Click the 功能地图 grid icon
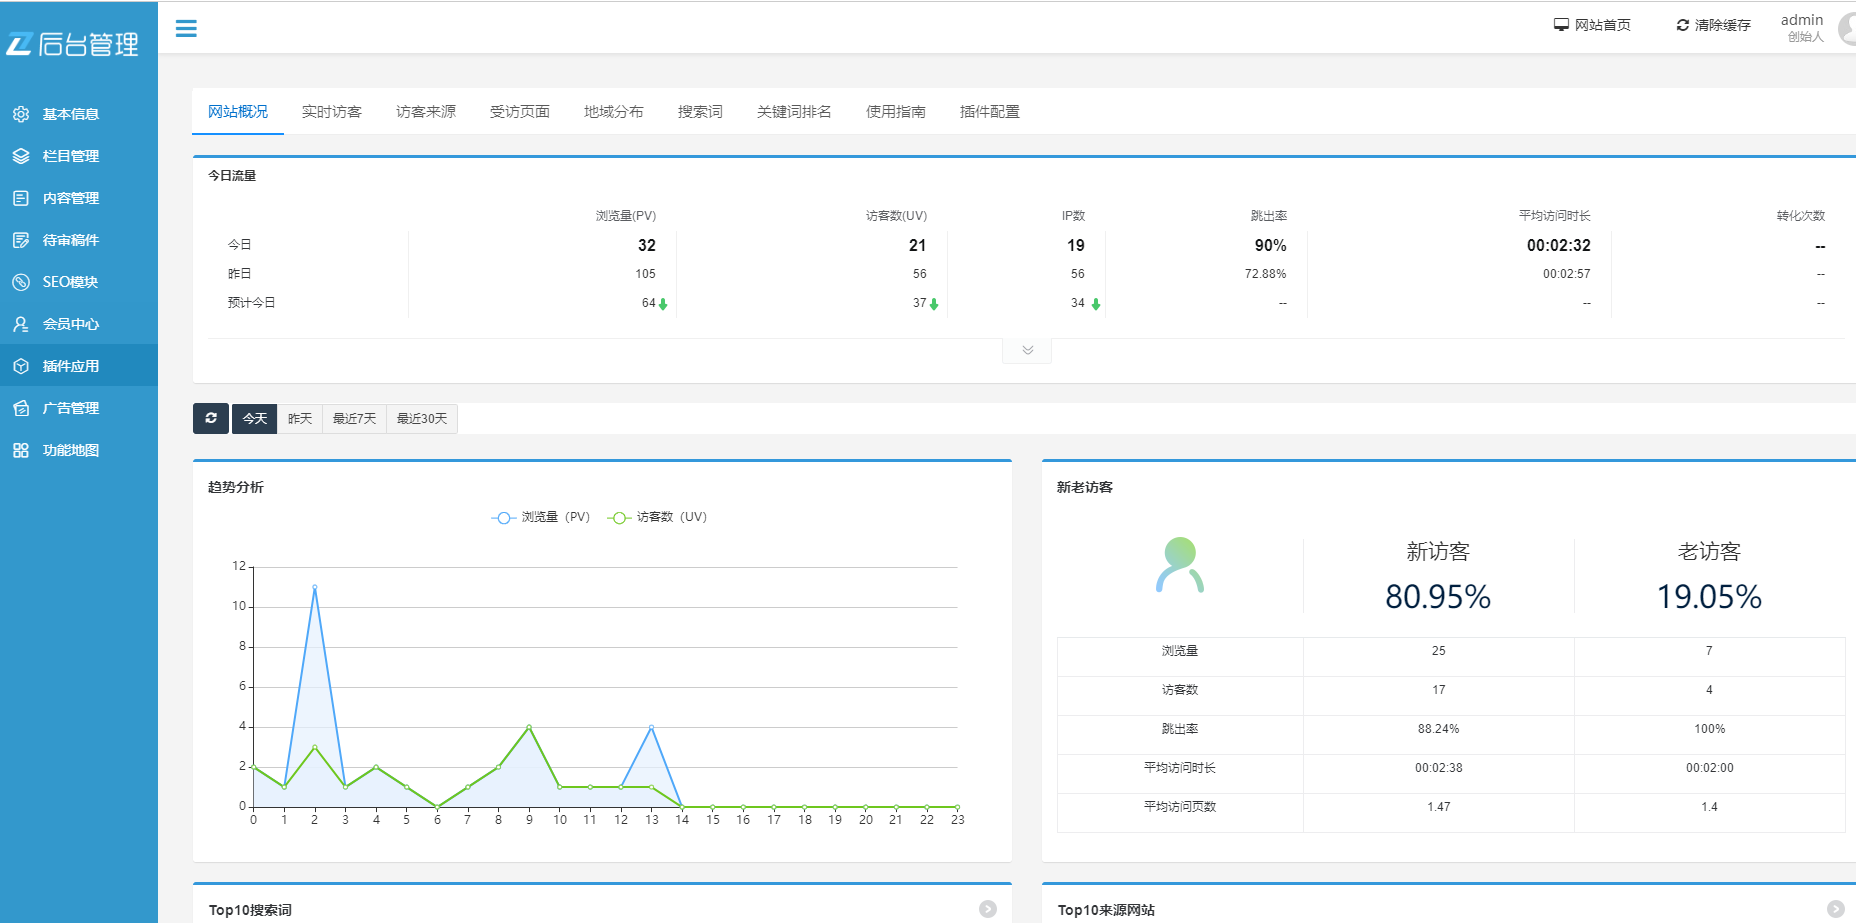Image resolution: width=1856 pixels, height=923 pixels. 21,450
